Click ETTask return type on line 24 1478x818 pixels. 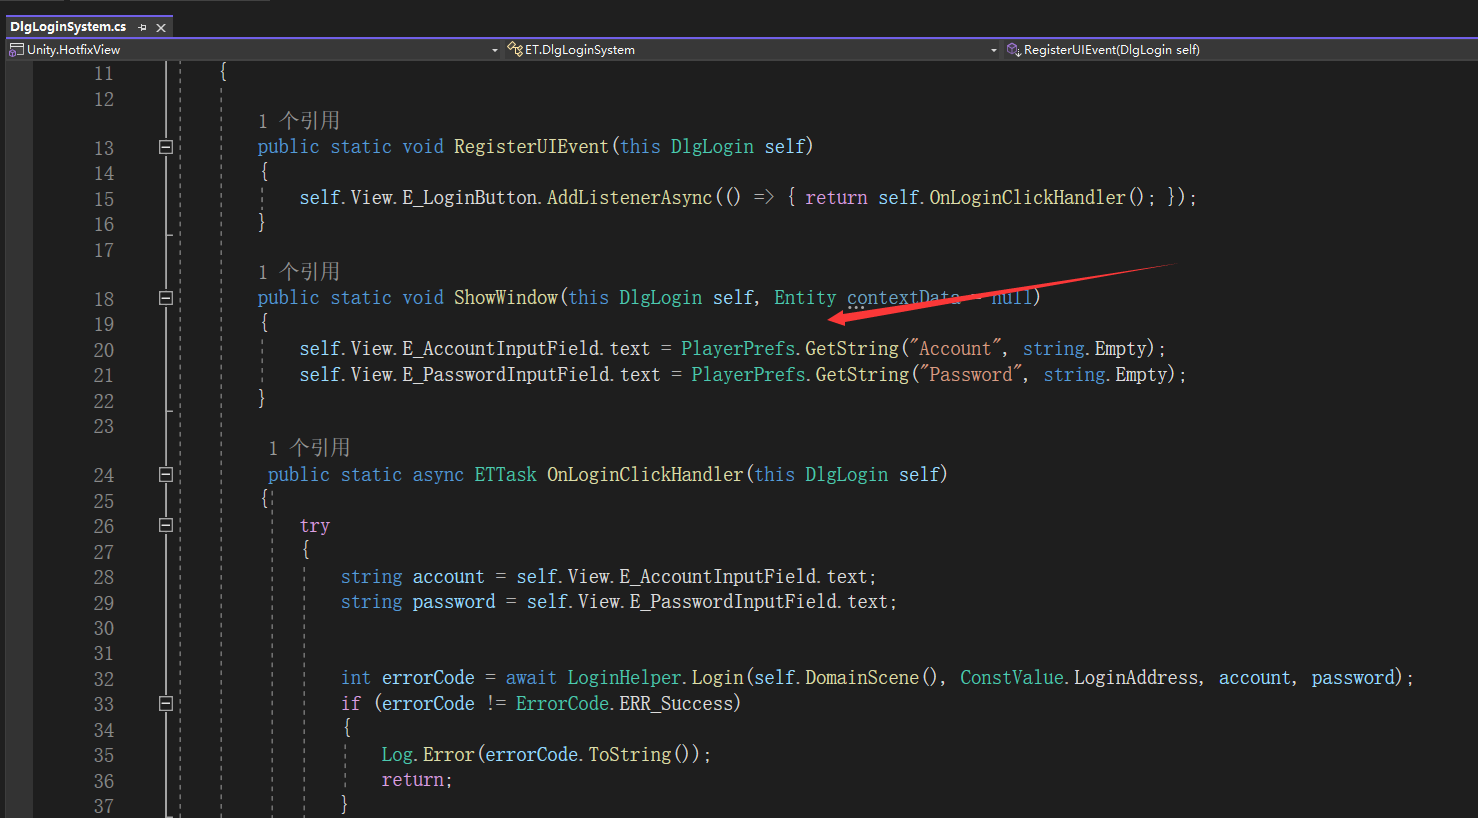(505, 475)
